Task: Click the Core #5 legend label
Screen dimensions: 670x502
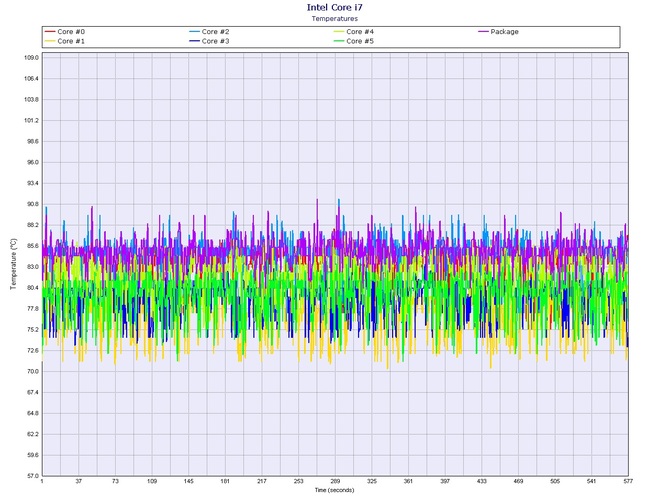Action: 360,41
